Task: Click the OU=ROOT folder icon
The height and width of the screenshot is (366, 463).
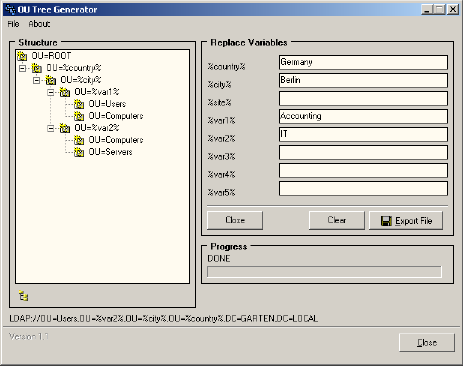Action: click(x=22, y=56)
